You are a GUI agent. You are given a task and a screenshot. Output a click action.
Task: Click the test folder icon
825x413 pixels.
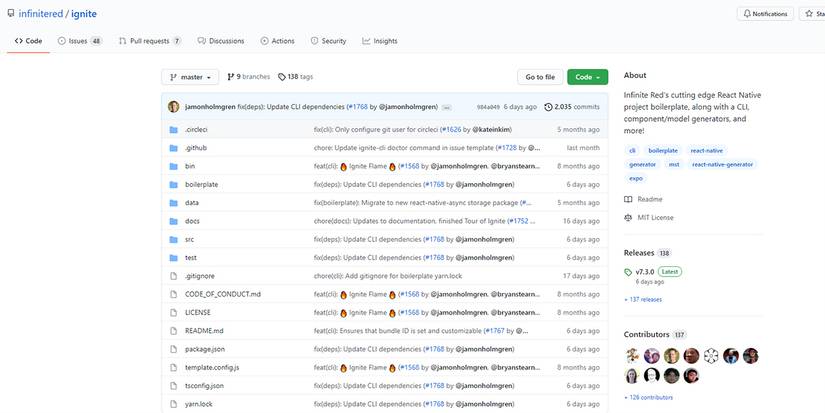click(174, 258)
